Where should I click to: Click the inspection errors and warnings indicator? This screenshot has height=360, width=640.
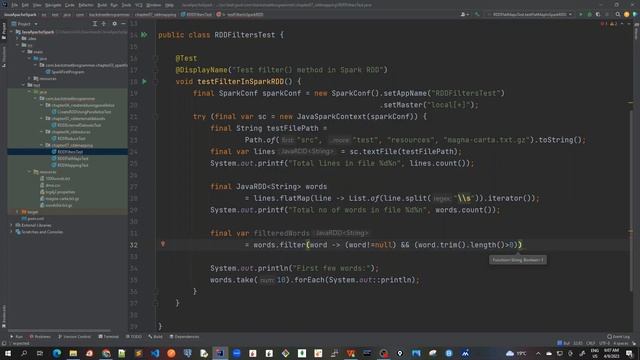609,24
